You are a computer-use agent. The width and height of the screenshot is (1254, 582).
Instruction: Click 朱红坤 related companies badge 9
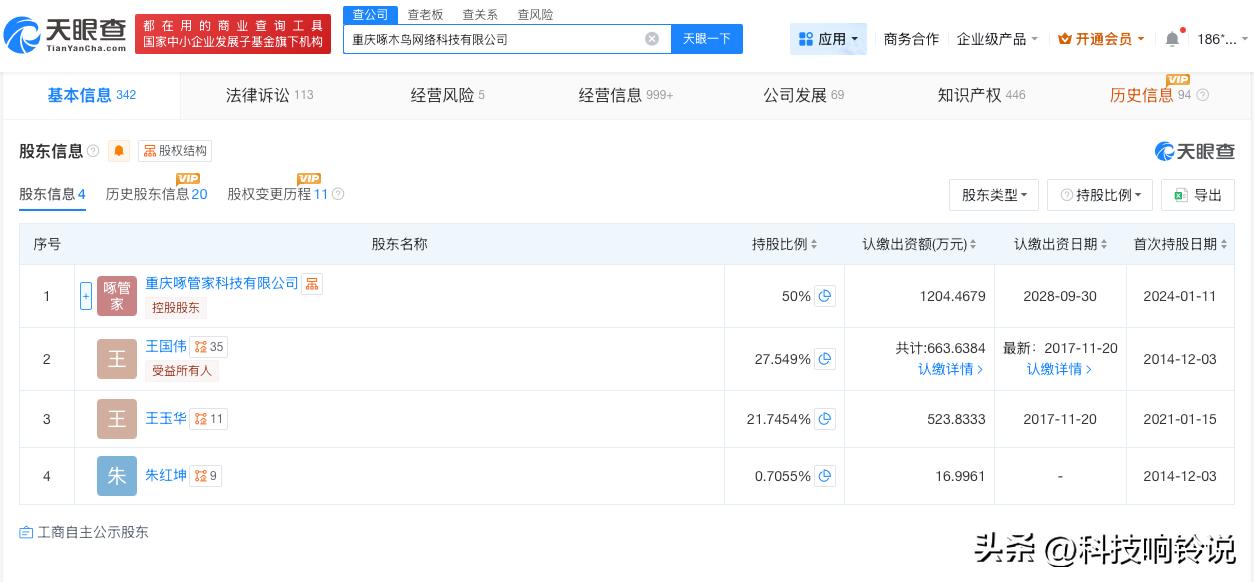[x=205, y=476]
